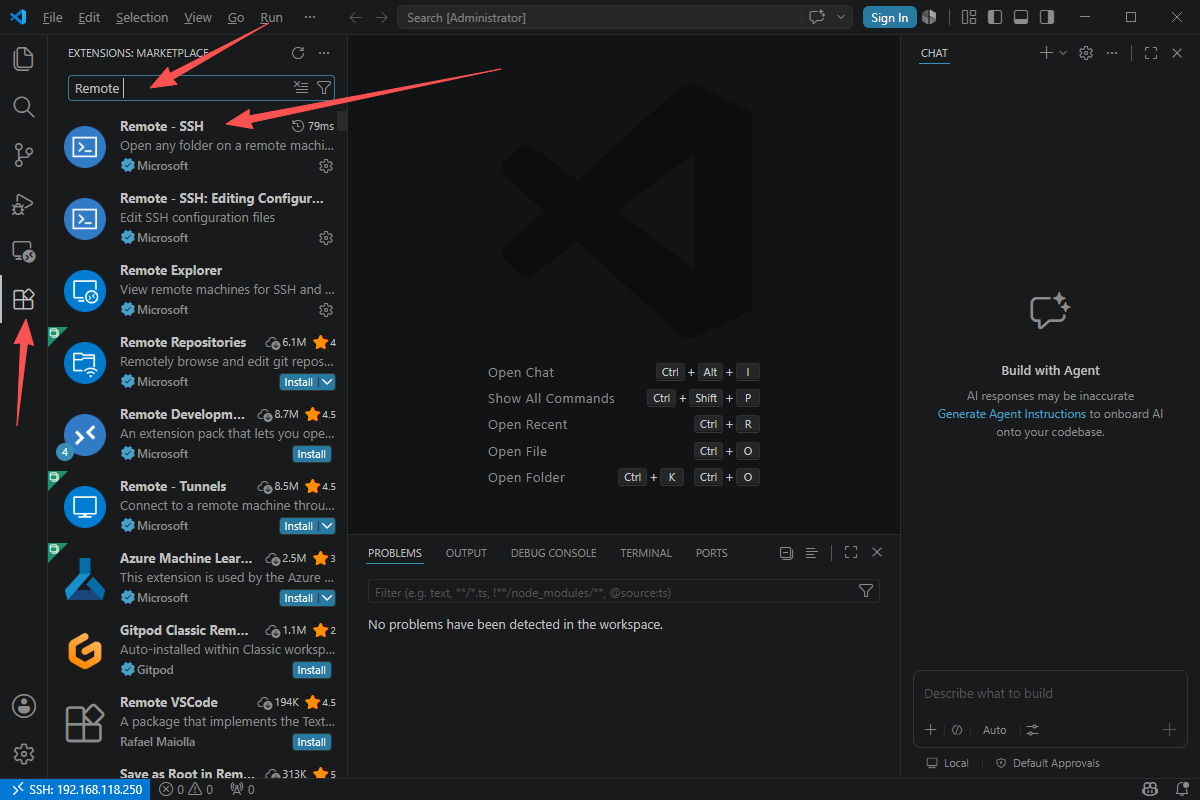Open manage gear for Remote Explorer extension

click(x=325, y=310)
